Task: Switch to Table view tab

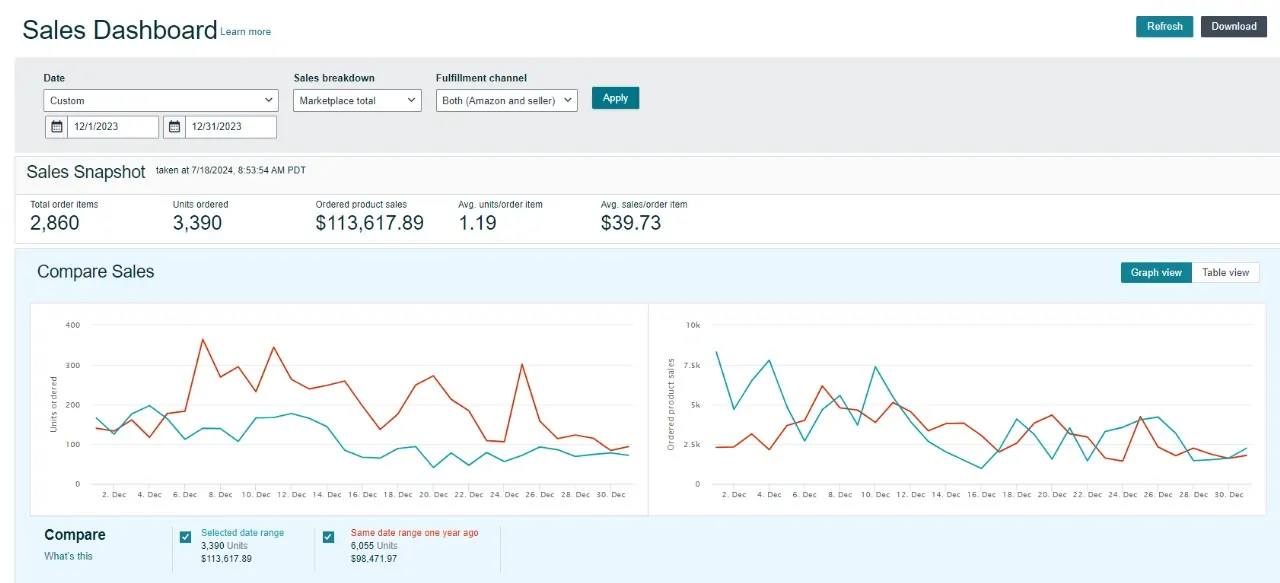Action: (1225, 272)
